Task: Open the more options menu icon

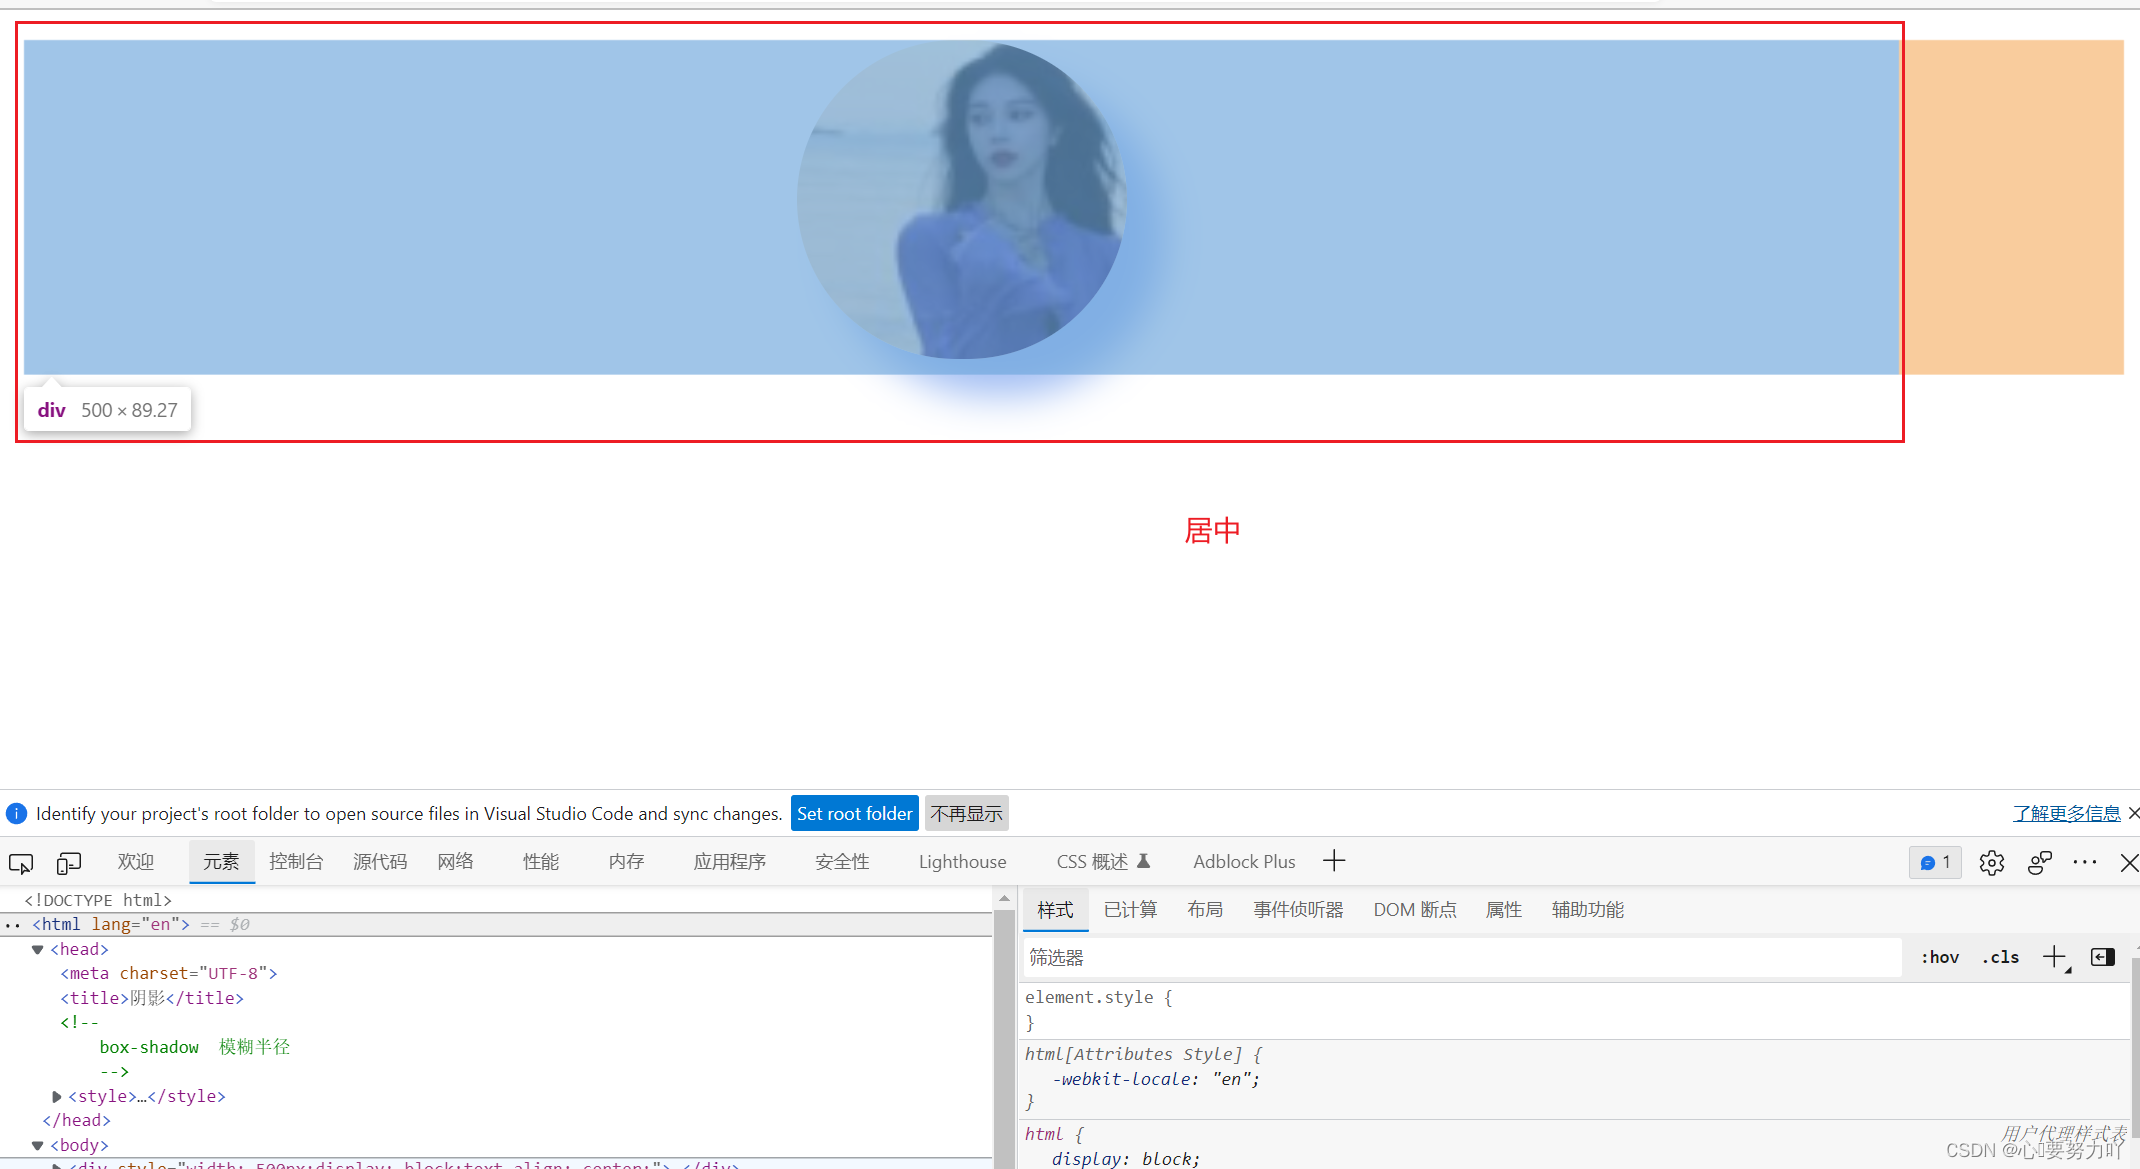Action: (2085, 862)
